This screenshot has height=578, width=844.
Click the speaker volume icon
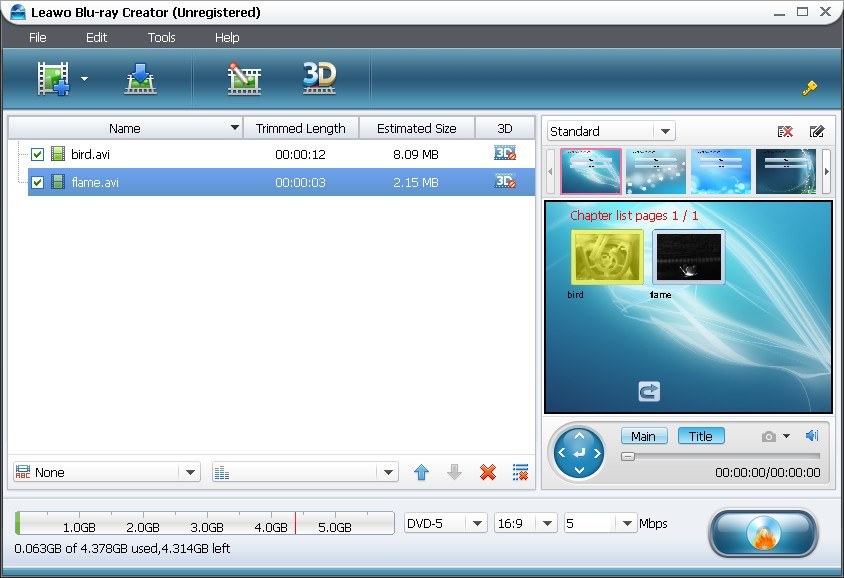click(x=812, y=435)
